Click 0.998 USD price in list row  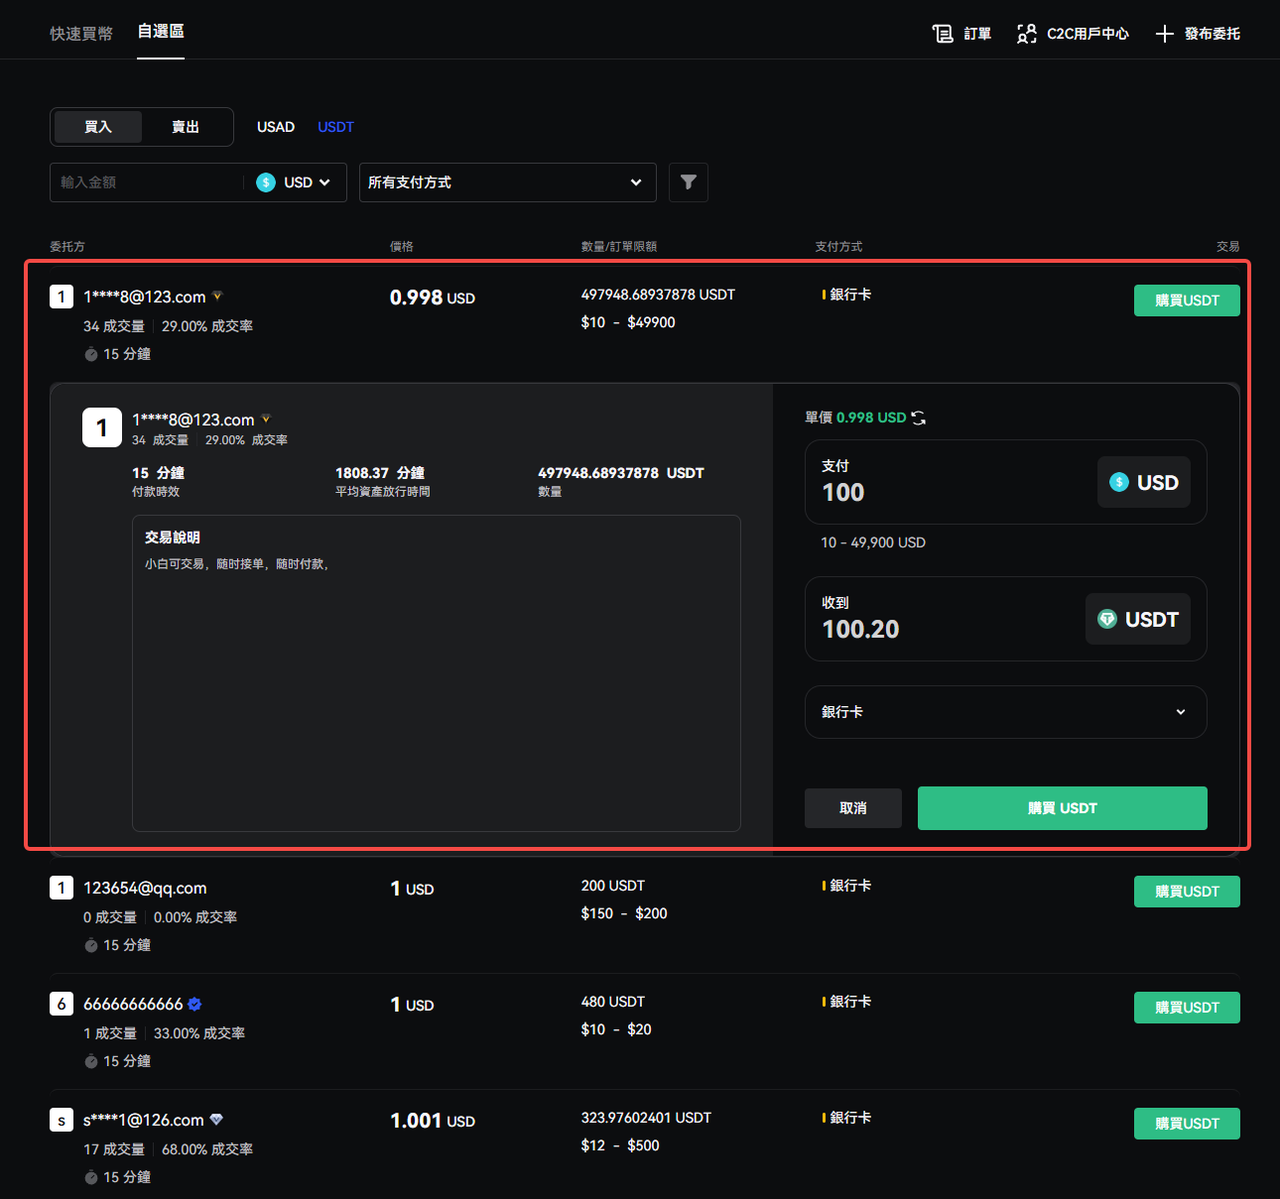pyautogui.click(x=432, y=298)
